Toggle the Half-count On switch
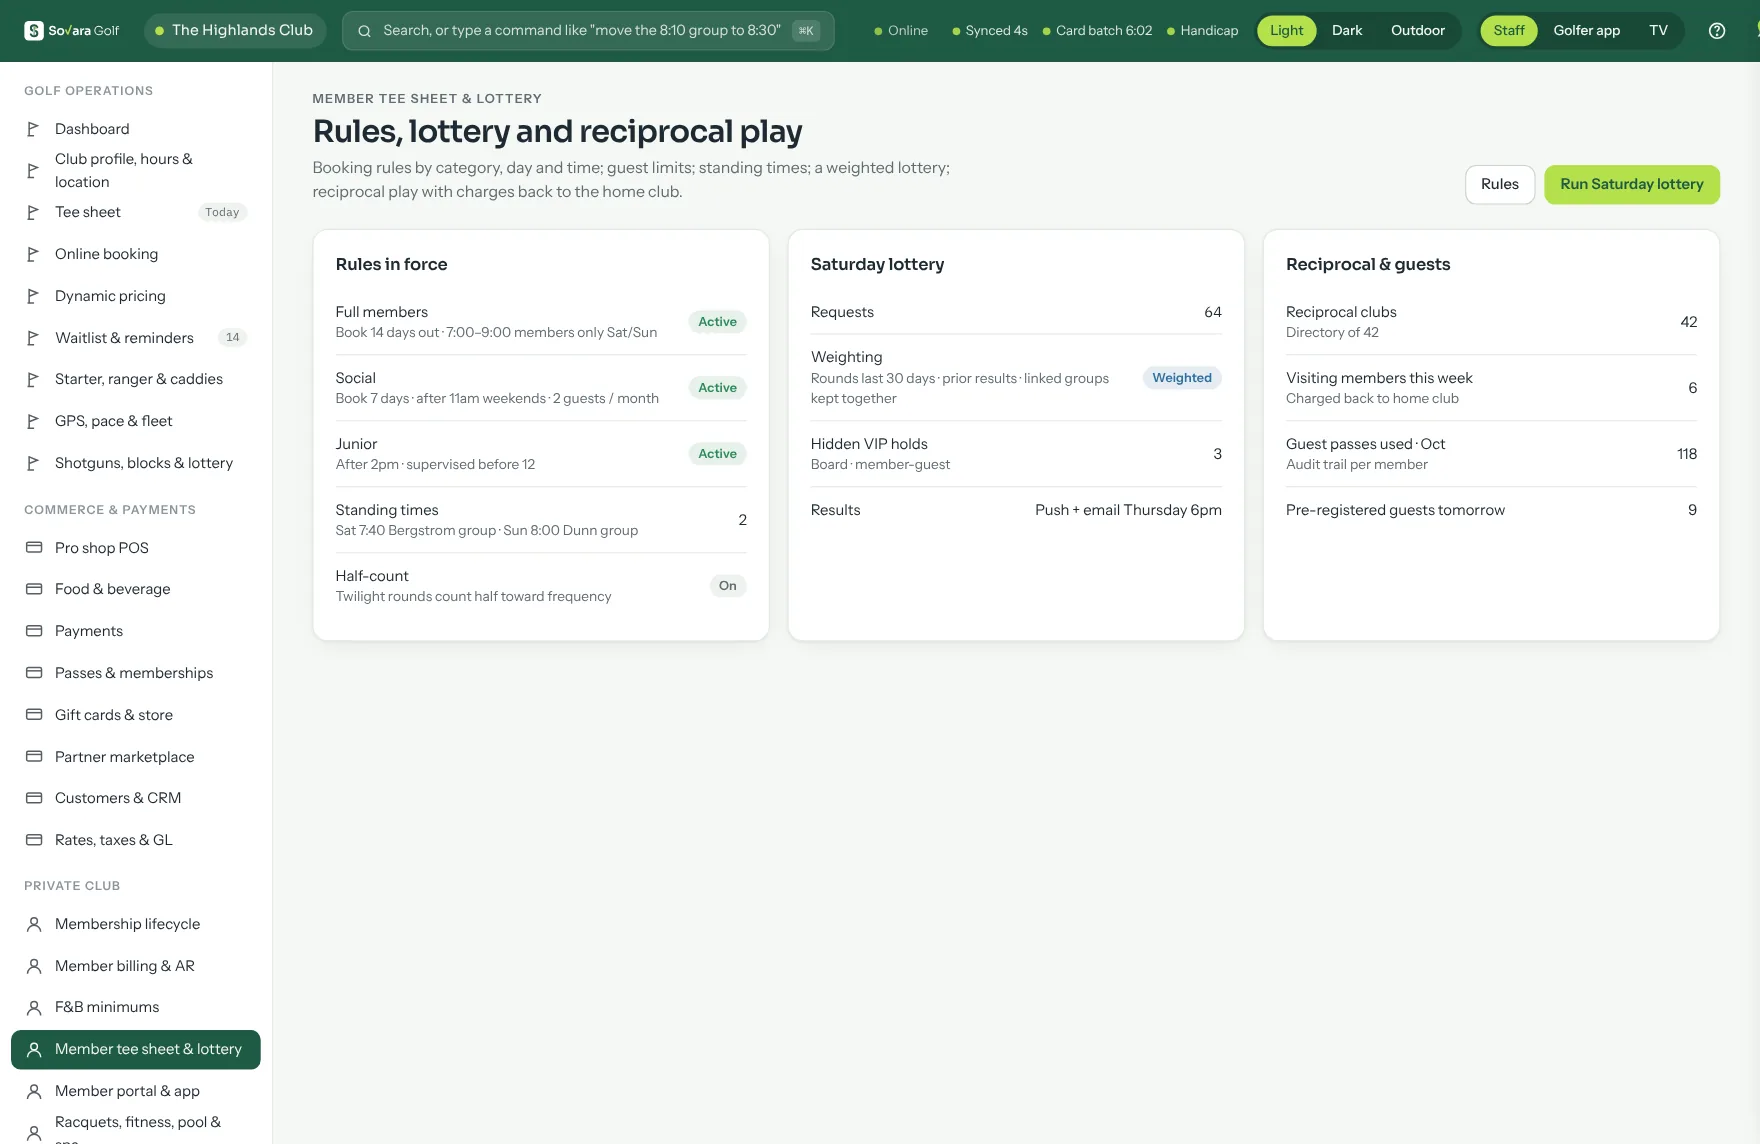 728,586
